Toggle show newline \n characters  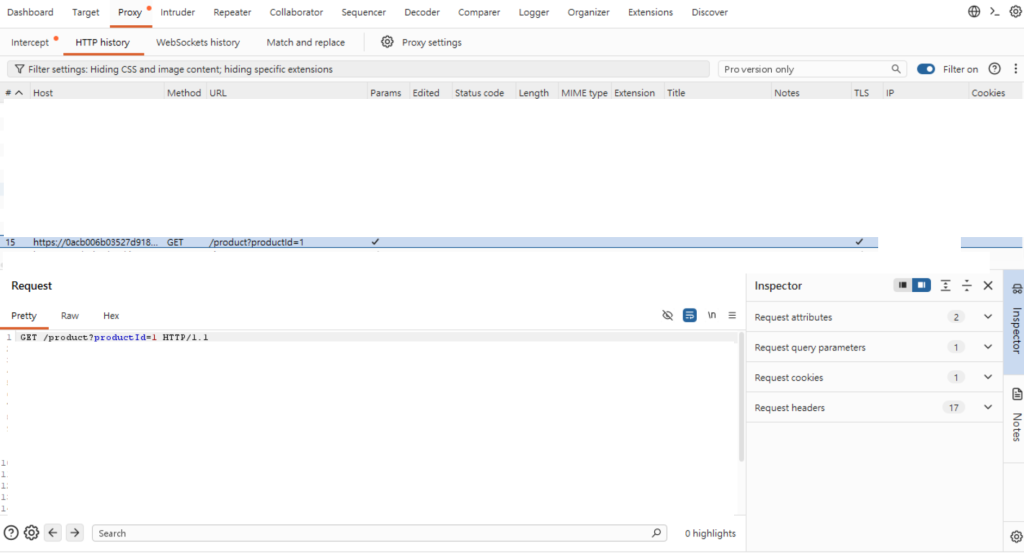[x=712, y=315]
